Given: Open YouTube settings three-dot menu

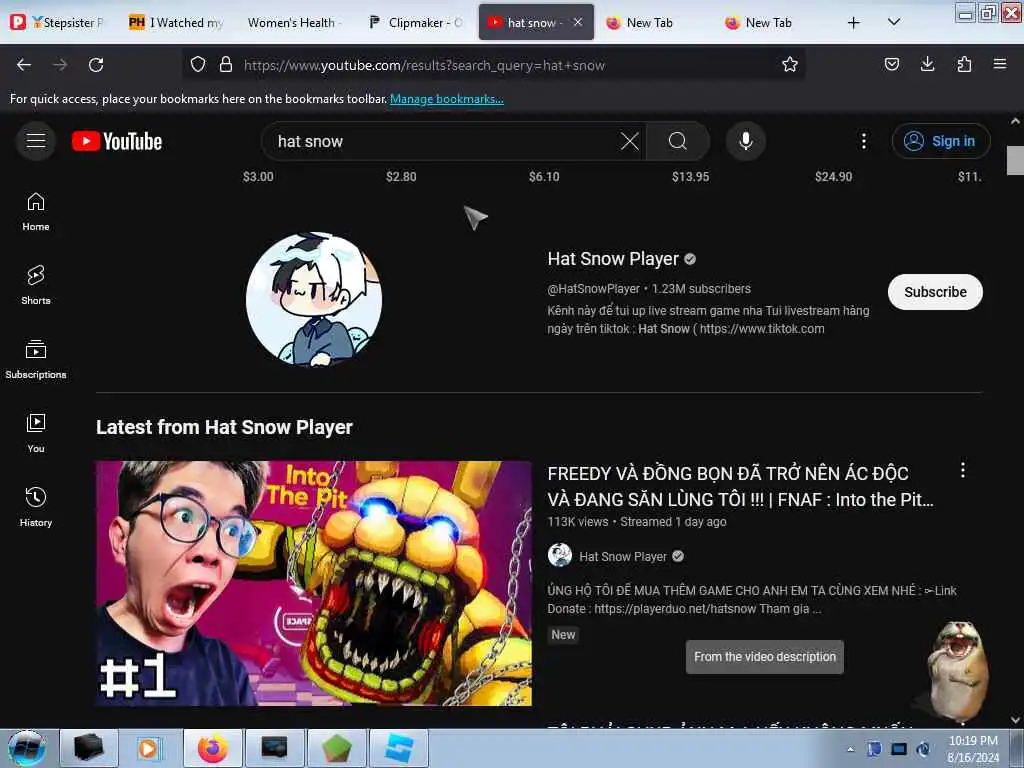Looking at the screenshot, I should click(x=863, y=141).
